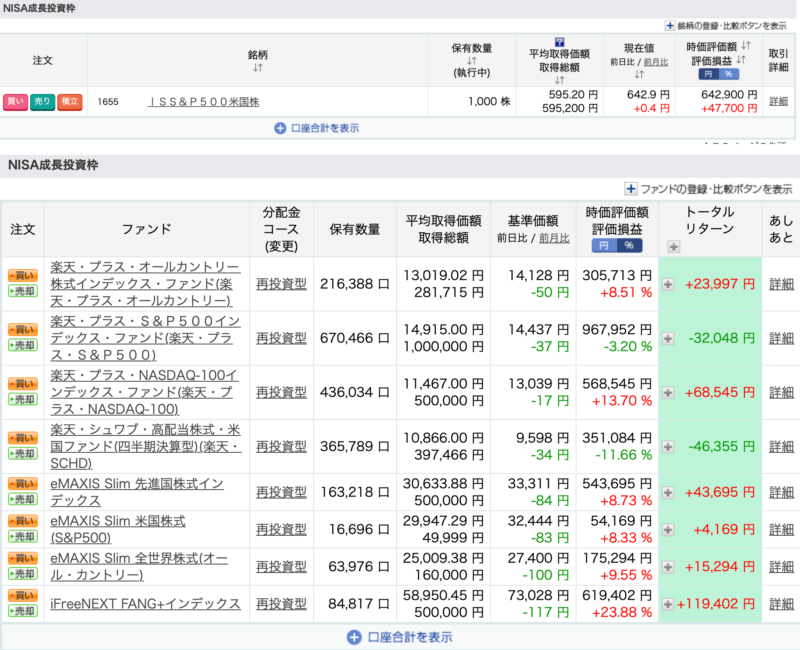The width and height of the screenshot is (800, 650).
Task: Expand total return -46,355 円 row
Action: 667,447
